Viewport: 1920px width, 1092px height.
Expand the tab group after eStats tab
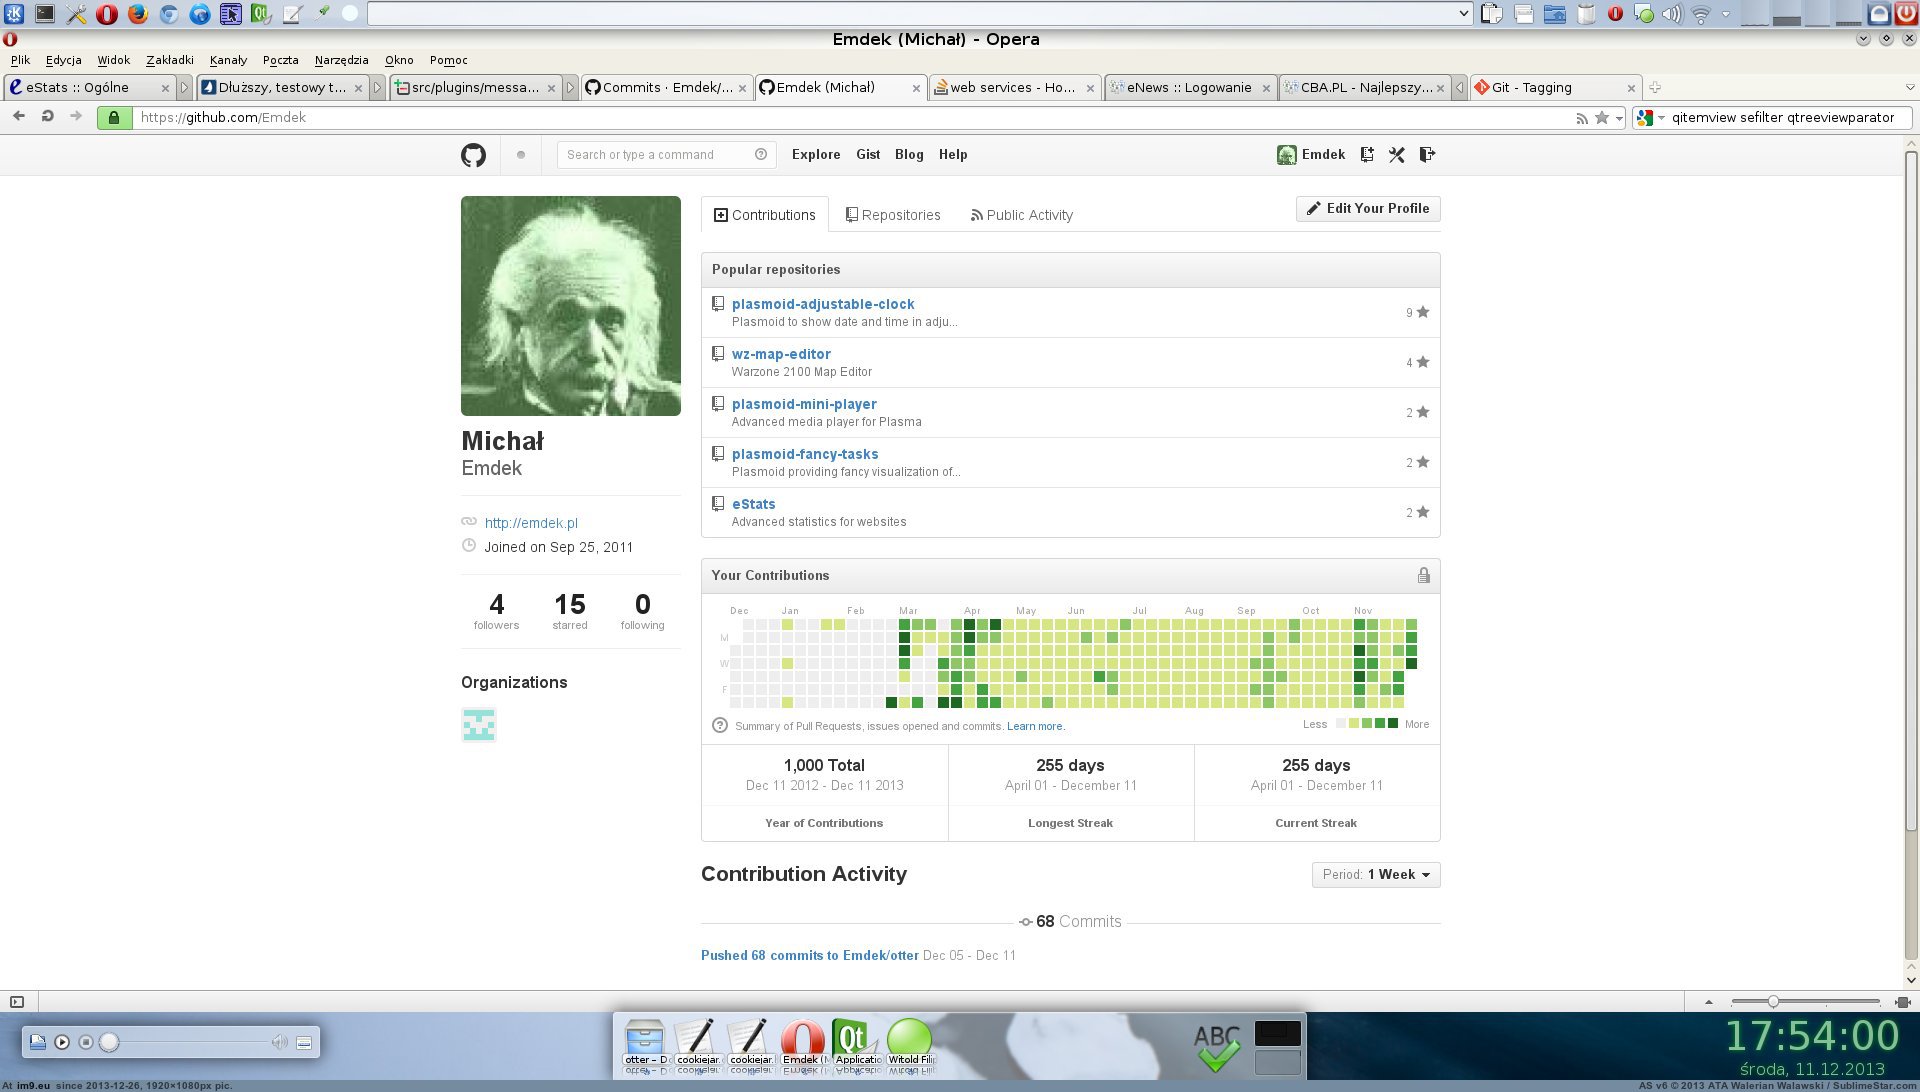click(x=185, y=88)
